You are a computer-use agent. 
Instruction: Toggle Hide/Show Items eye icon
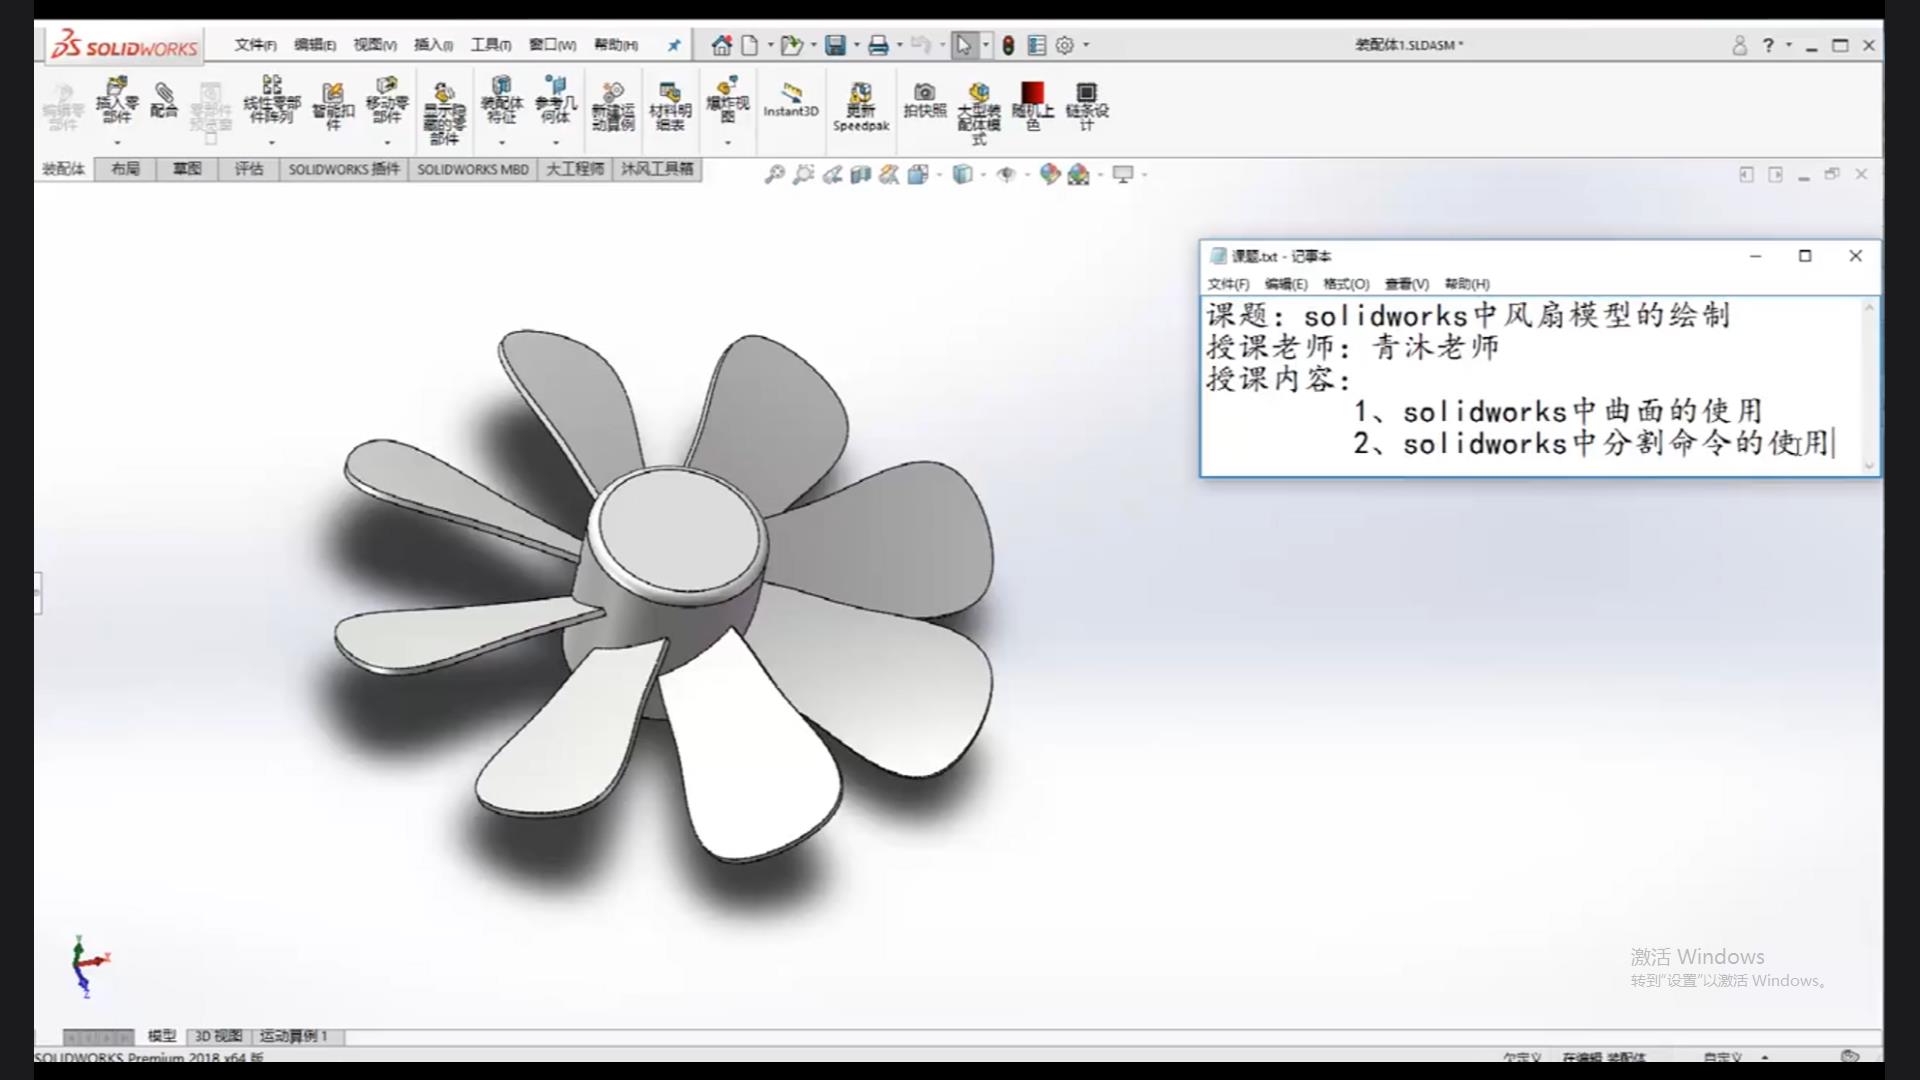(x=1006, y=175)
